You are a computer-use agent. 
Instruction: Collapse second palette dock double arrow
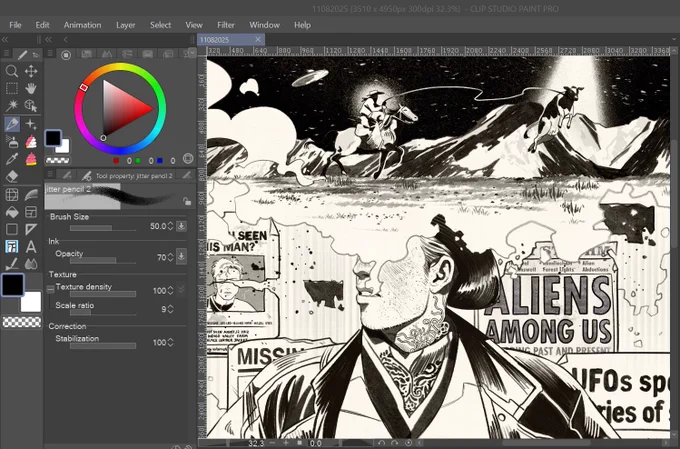(48, 39)
